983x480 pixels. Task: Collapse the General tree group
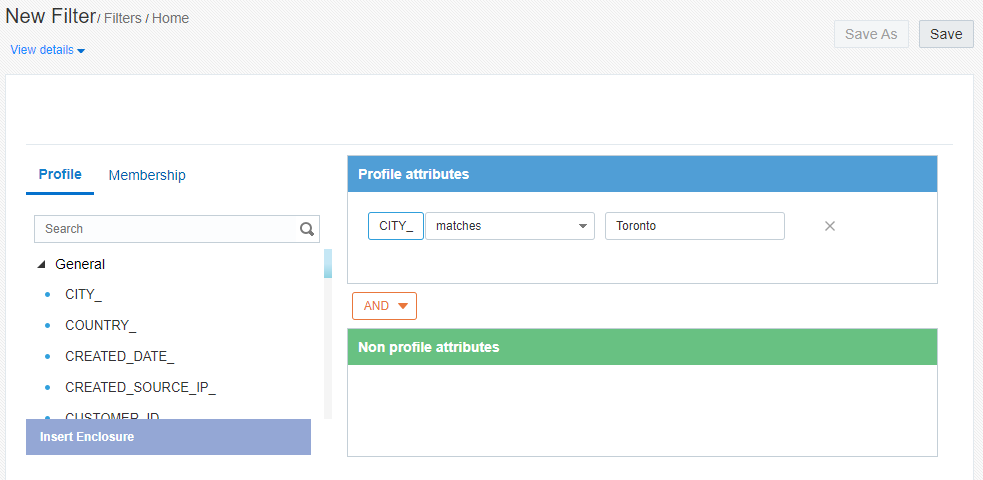pos(41,265)
